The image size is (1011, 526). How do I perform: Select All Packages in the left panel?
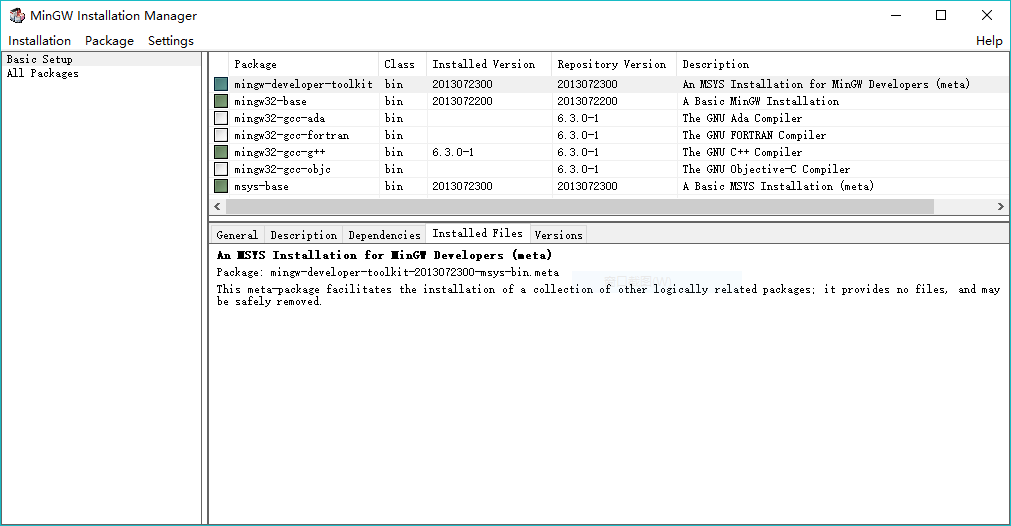click(x=43, y=73)
